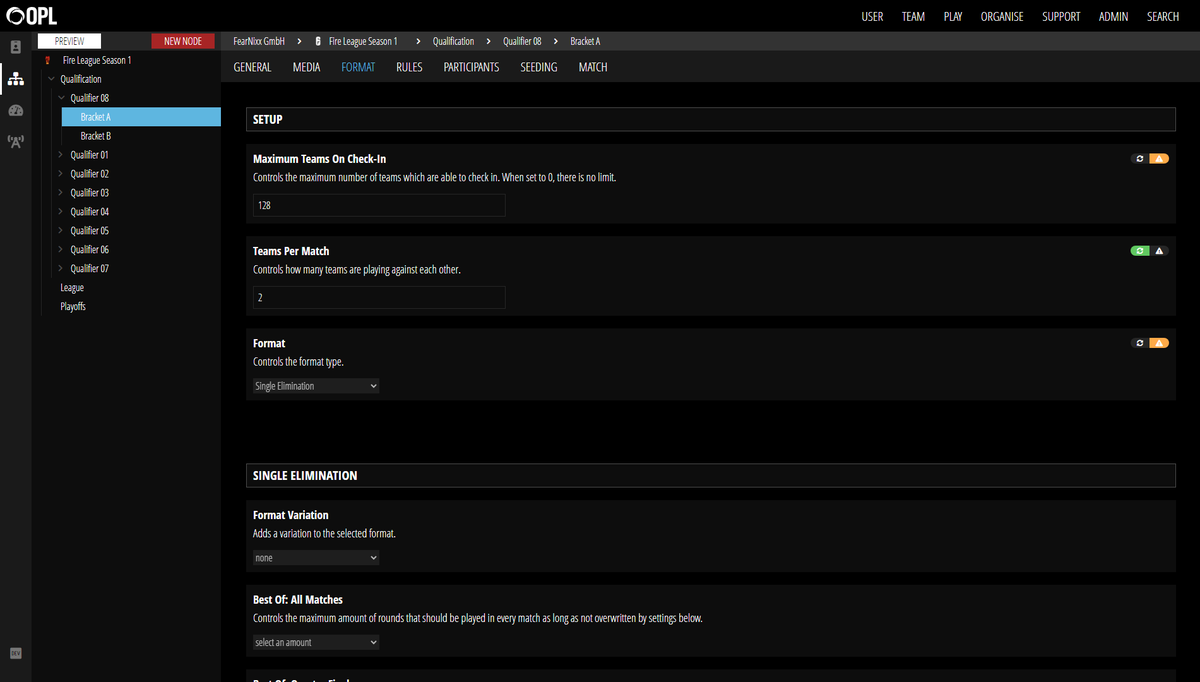
Task: Go to Qualifier 08 breadcrumb link
Action: [x=522, y=41]
